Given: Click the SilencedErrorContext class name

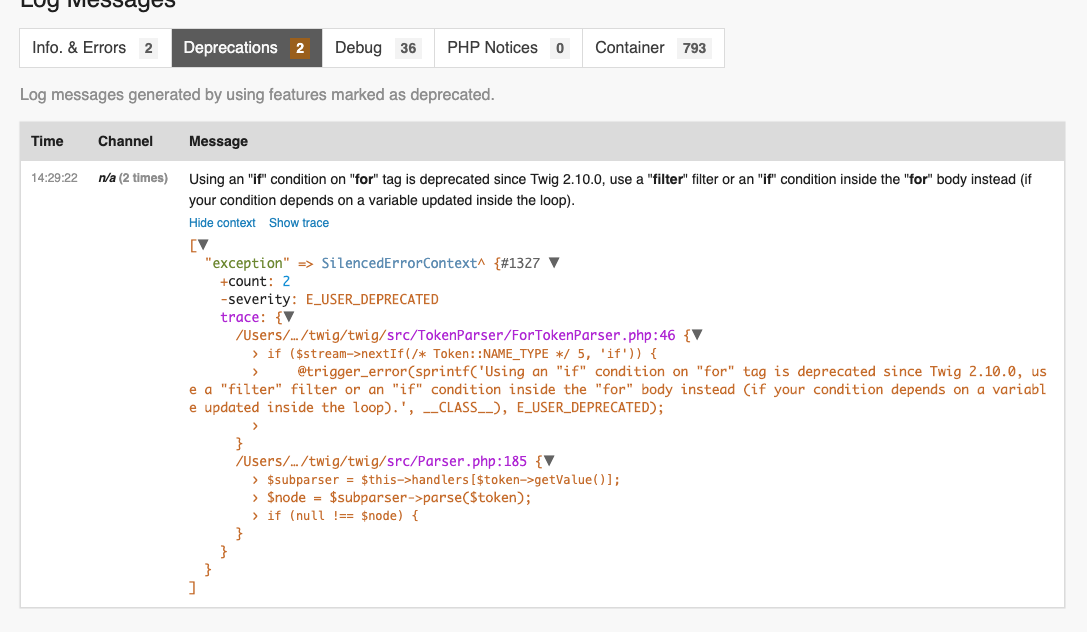Looking at the screenshot, I should click(x=399, y=263).
